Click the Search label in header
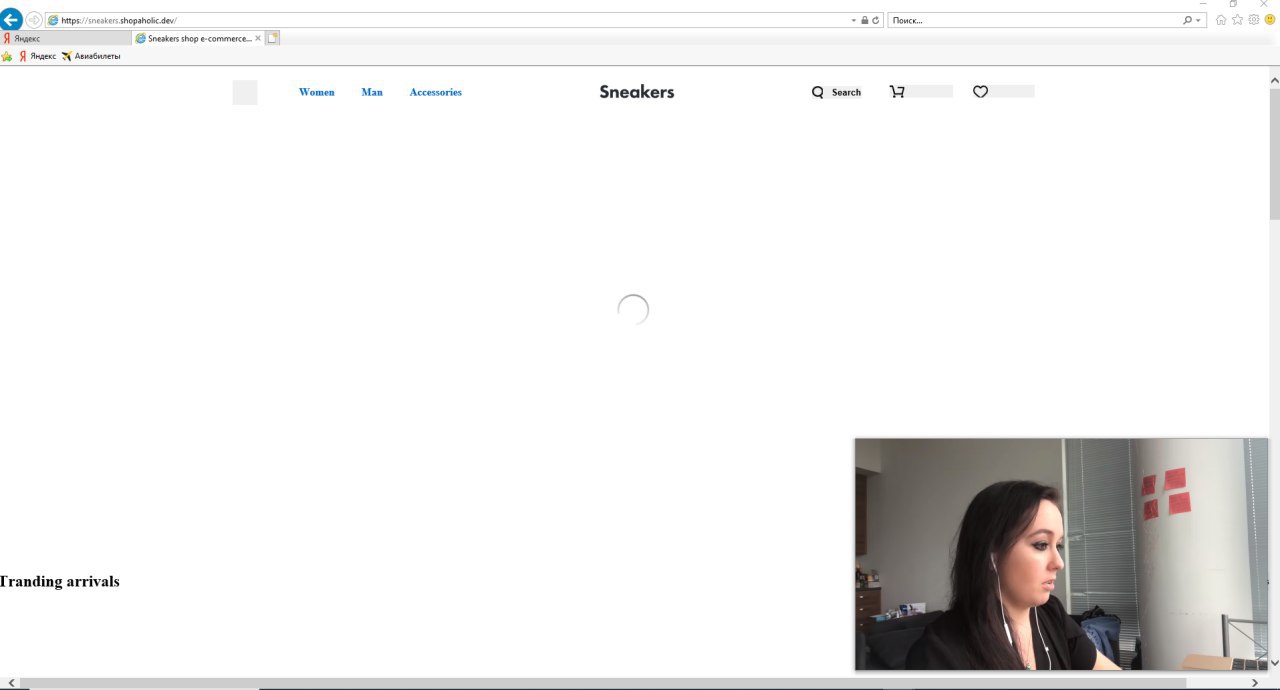 click(x=846, y=92)
